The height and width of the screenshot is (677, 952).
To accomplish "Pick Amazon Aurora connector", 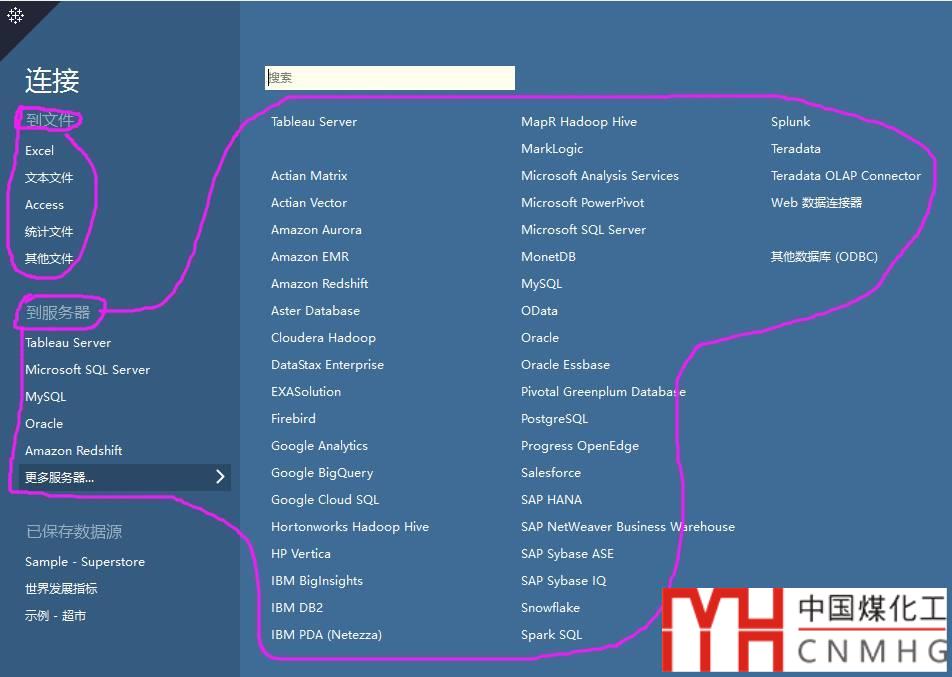I will pos(316,230).
